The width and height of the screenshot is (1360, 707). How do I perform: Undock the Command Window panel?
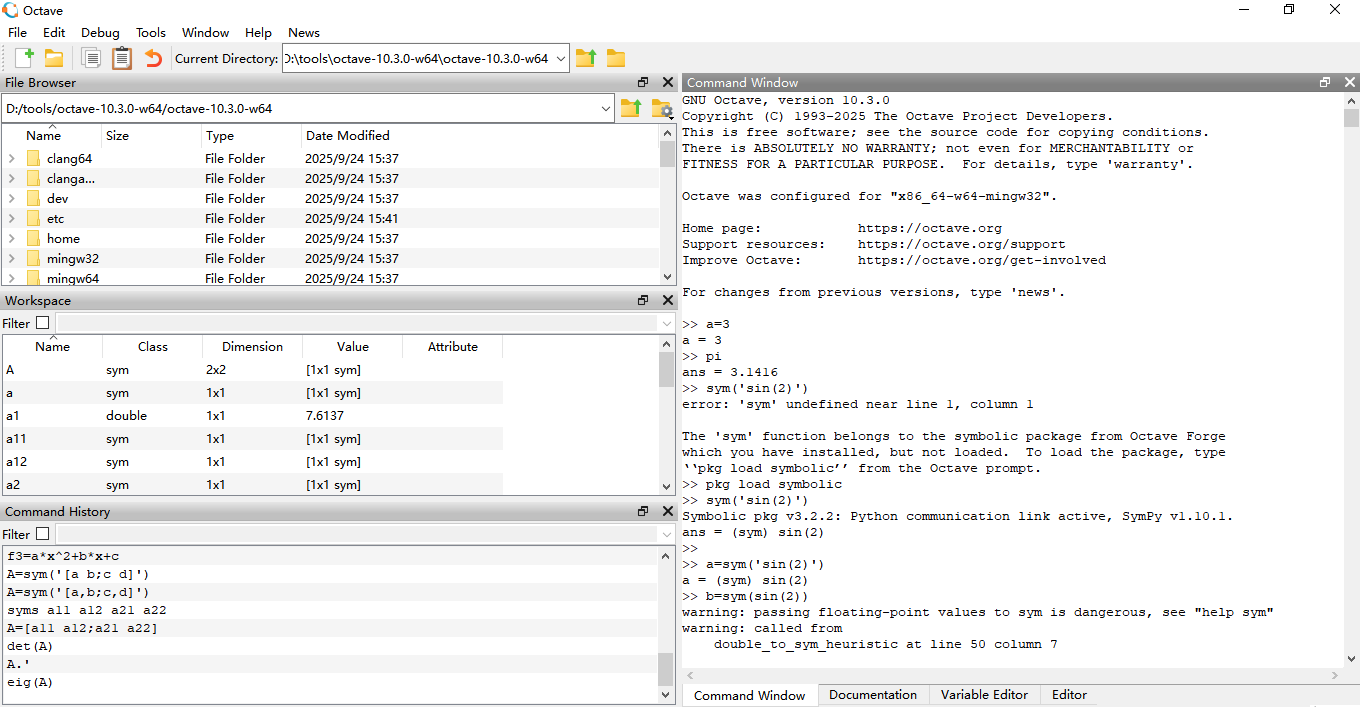click(x=1325, y=83)
